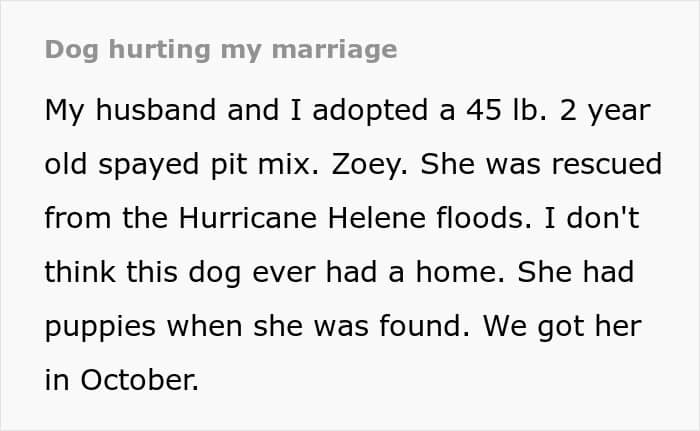
Task: Click the word "adopted" in the first line
Action: pos(370,110)
